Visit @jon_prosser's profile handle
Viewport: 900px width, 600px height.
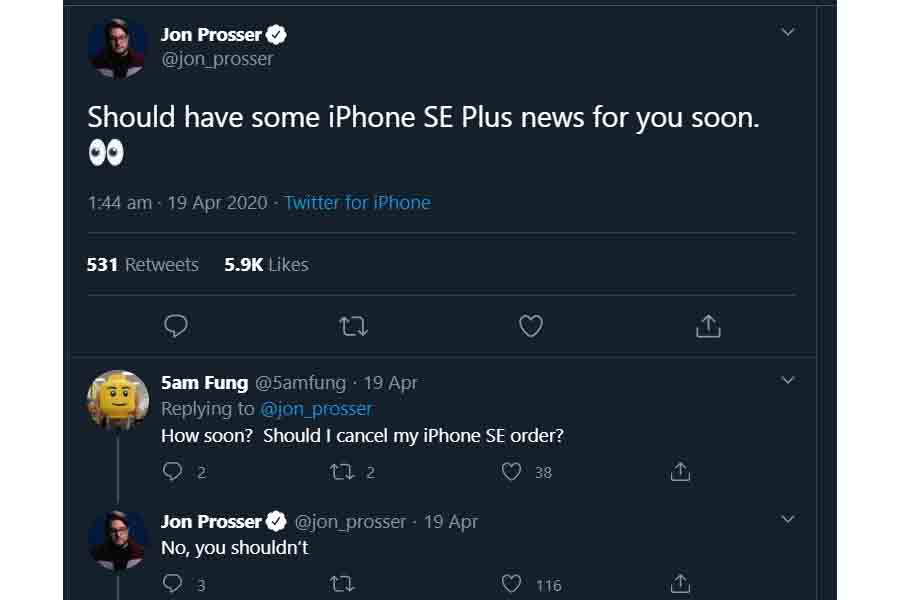[218, 58]
